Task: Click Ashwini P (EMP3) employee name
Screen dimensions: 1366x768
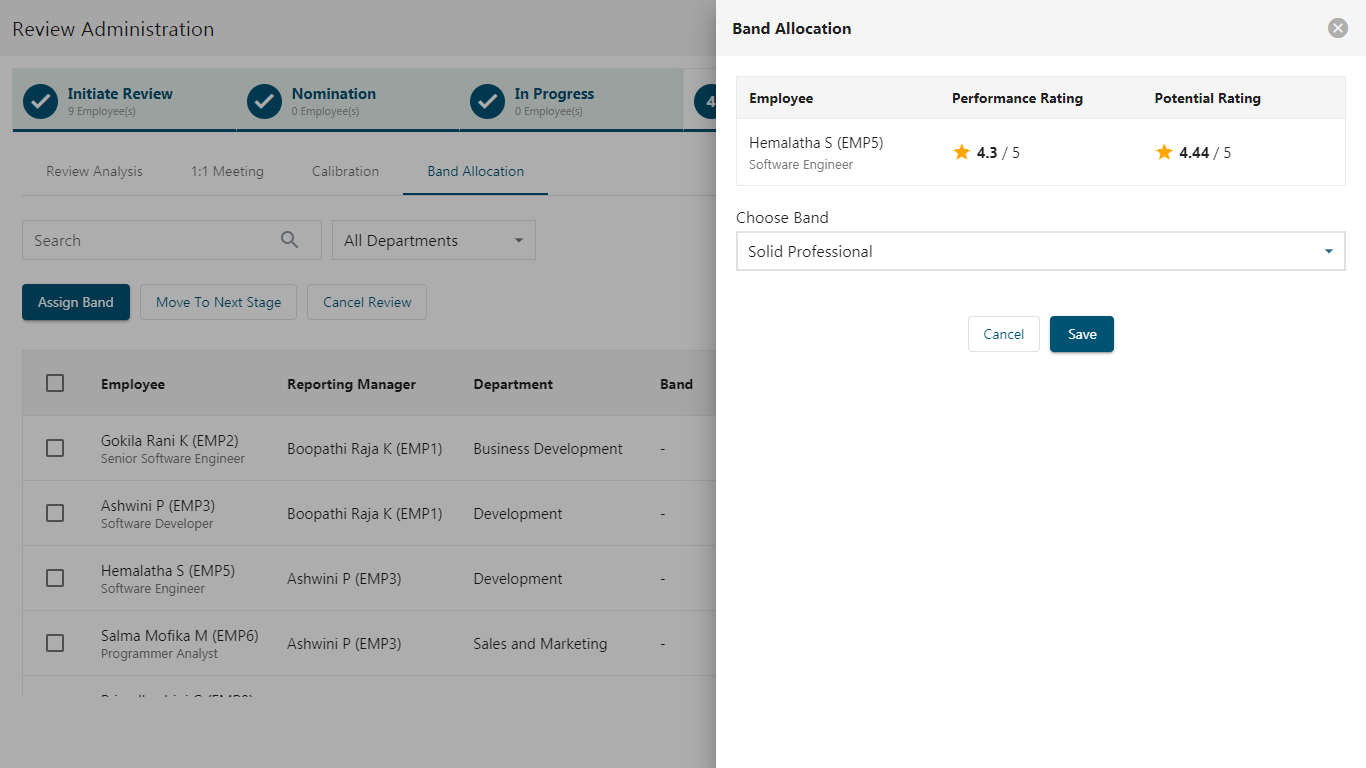Action: 158,505
